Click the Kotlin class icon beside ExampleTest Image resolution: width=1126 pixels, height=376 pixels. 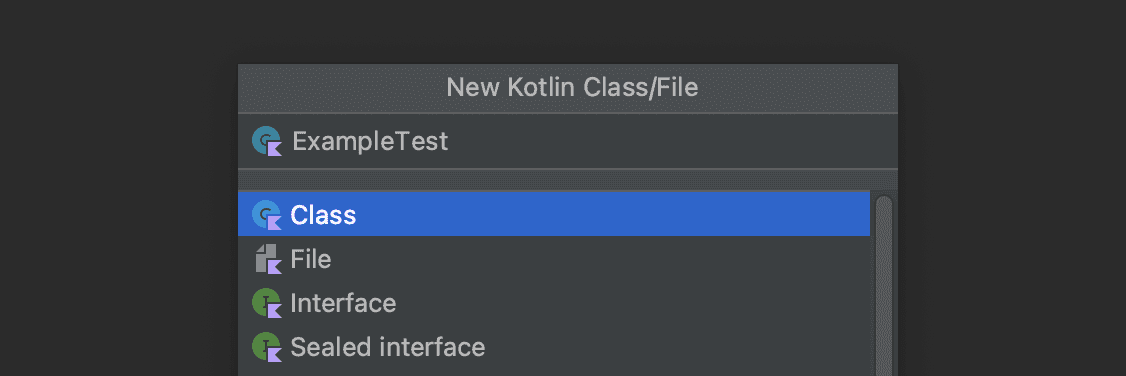[266, 141]
